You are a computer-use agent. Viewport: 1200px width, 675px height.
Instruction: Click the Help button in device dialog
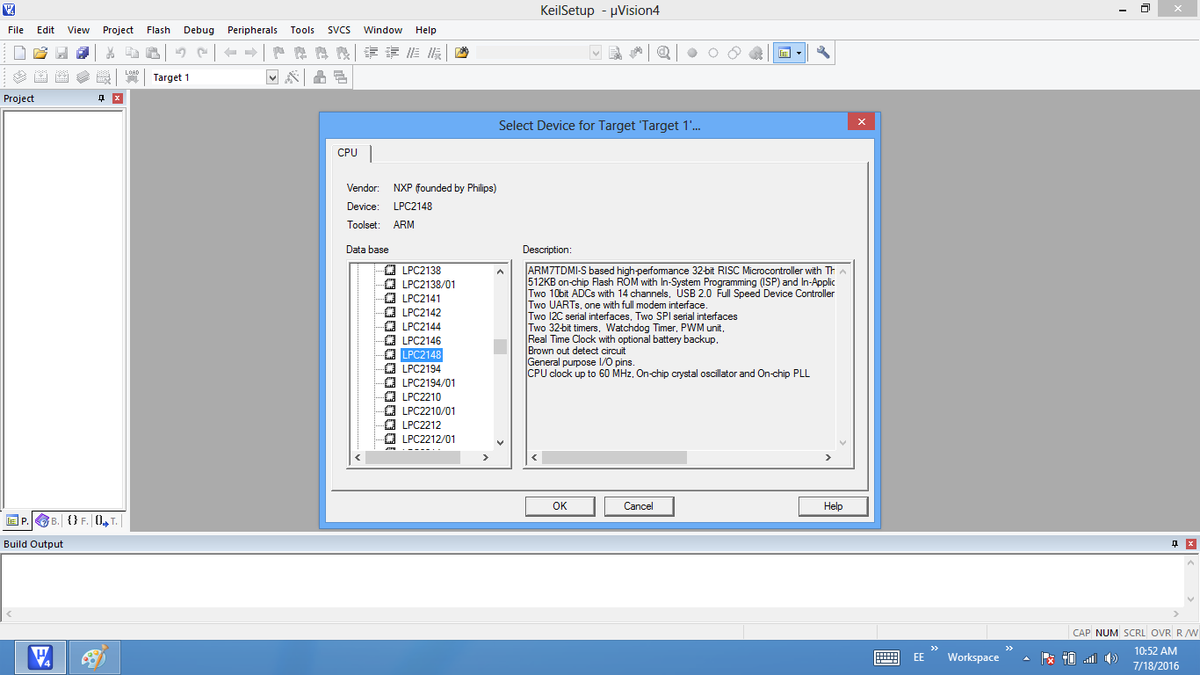coord(833,506)
